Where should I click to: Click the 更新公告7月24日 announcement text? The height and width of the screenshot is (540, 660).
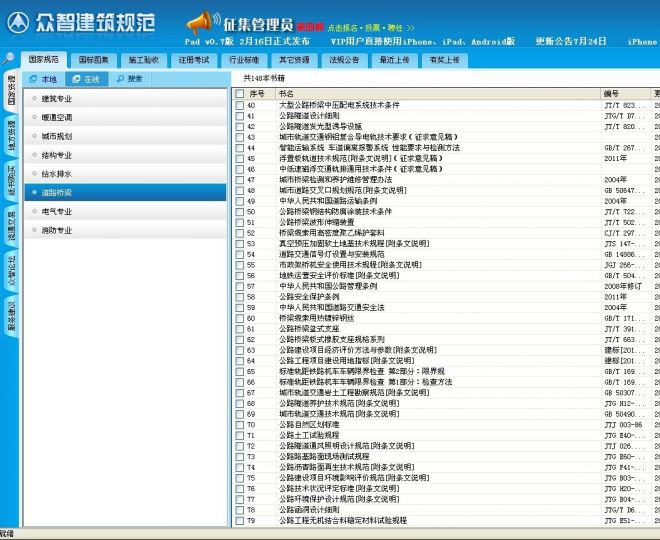tap(571, 41)
